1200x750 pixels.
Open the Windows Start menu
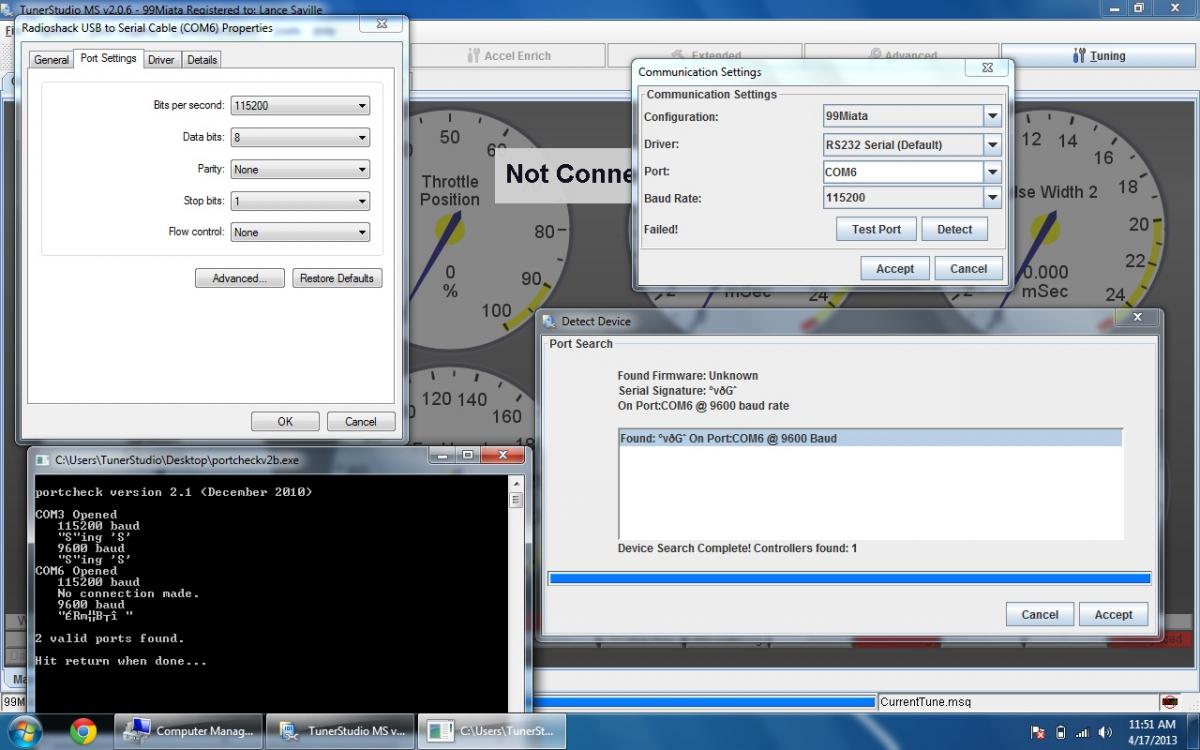pyautogui.click(x=25, y=731)
